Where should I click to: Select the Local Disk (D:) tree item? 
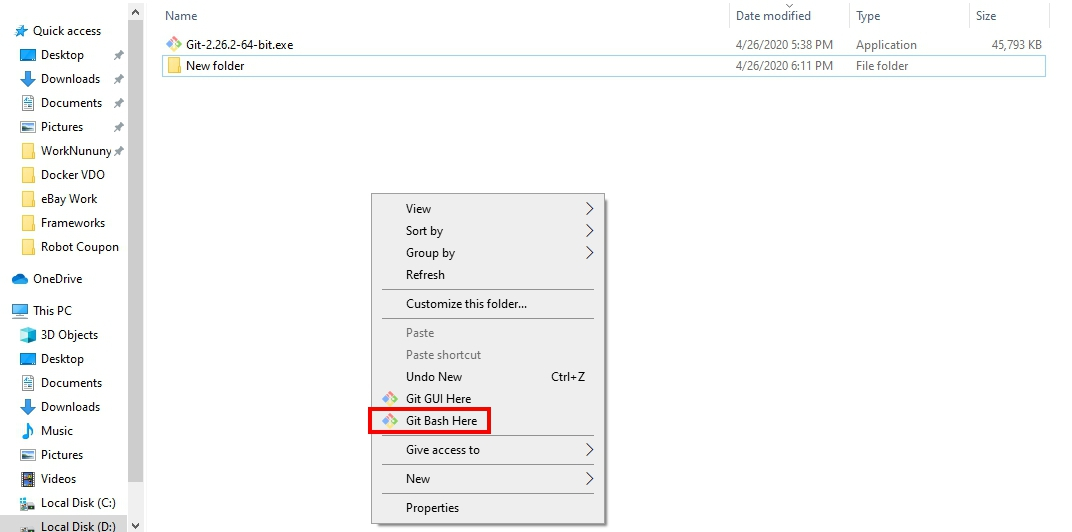click(64, 526)
